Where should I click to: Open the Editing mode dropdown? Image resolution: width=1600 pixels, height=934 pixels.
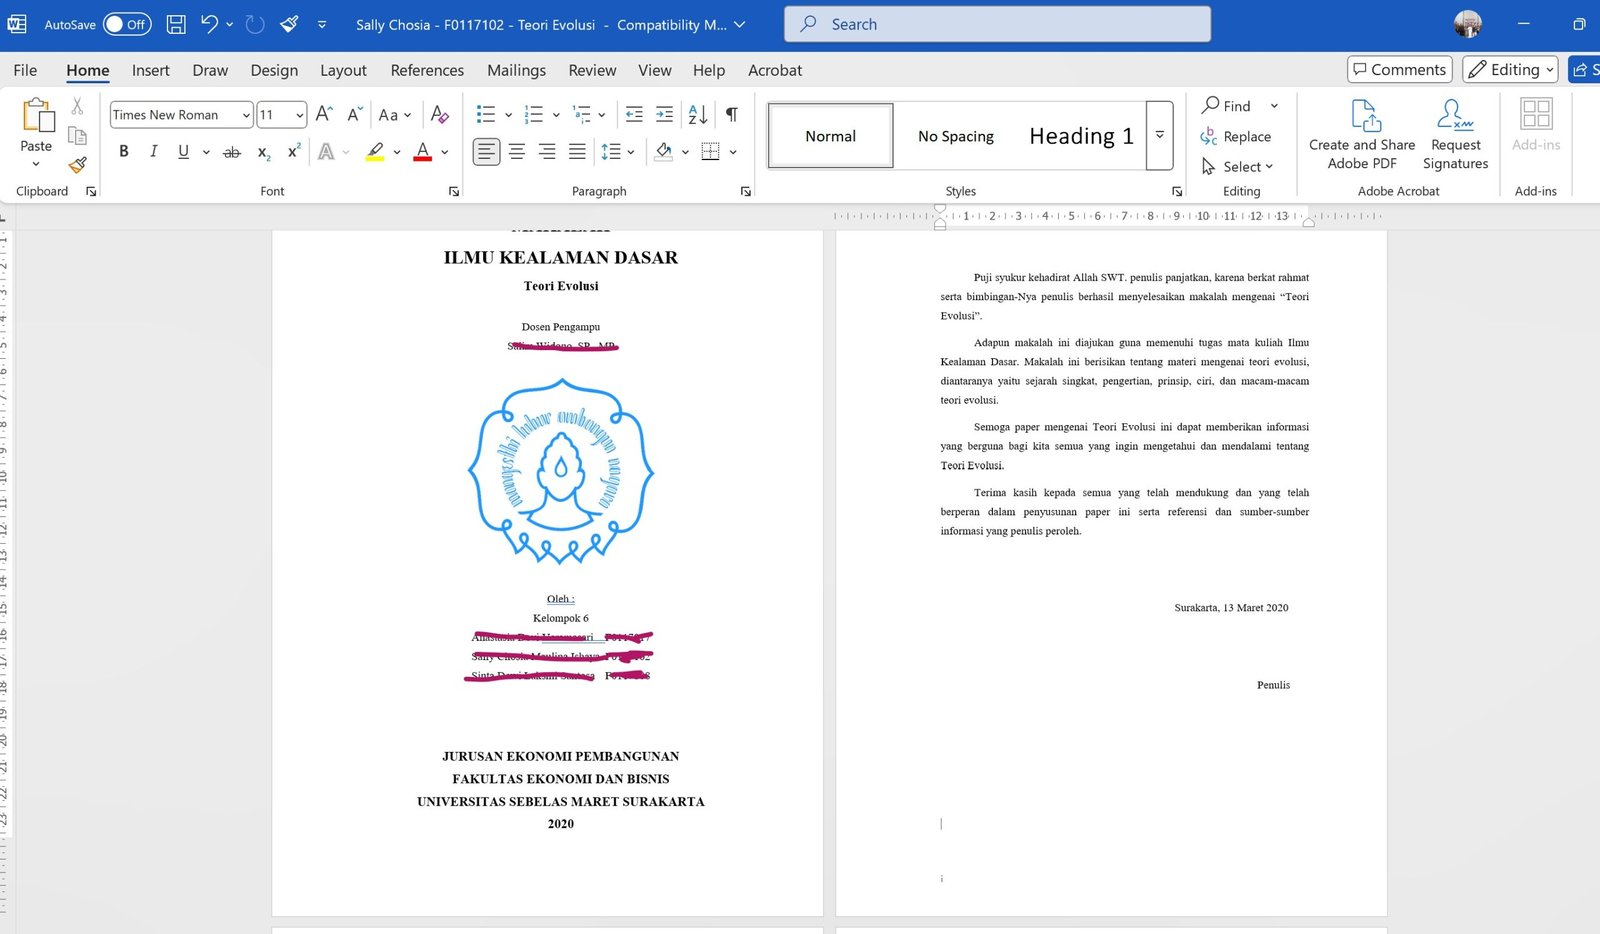1510,69
